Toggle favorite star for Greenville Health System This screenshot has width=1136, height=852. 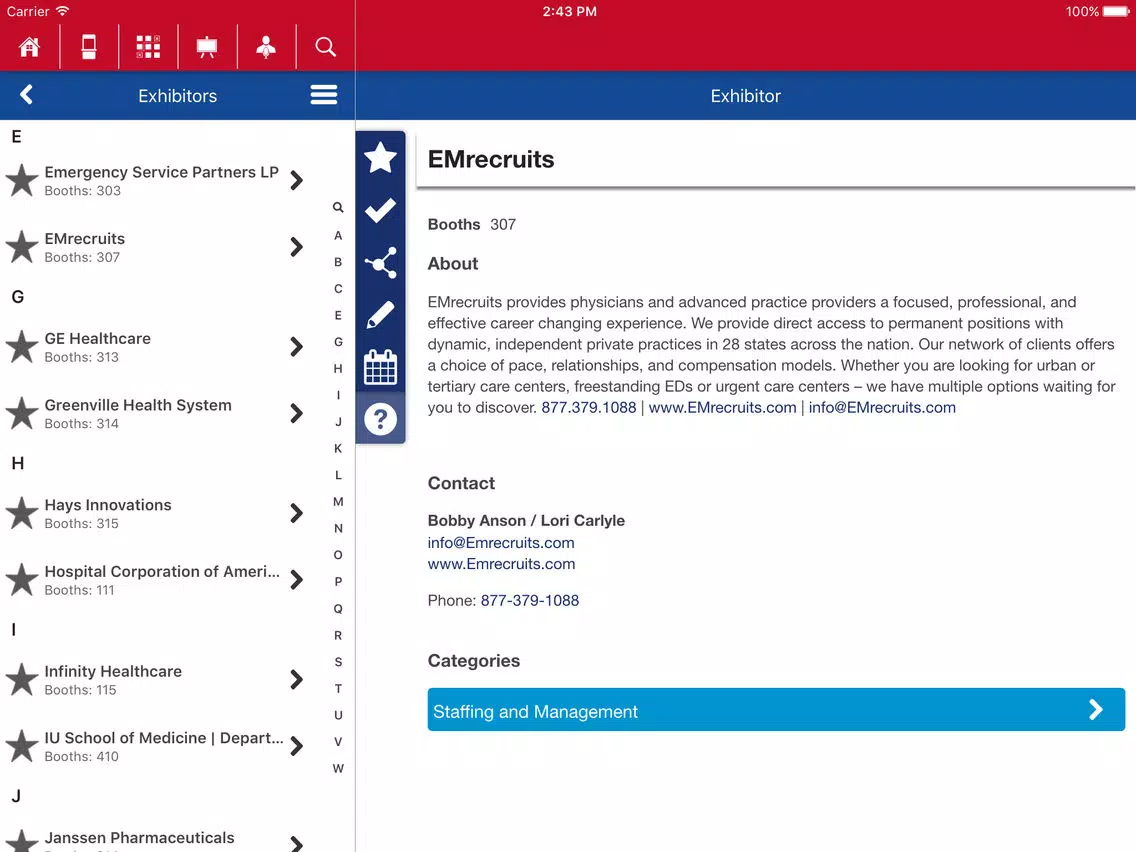point(22,414)
